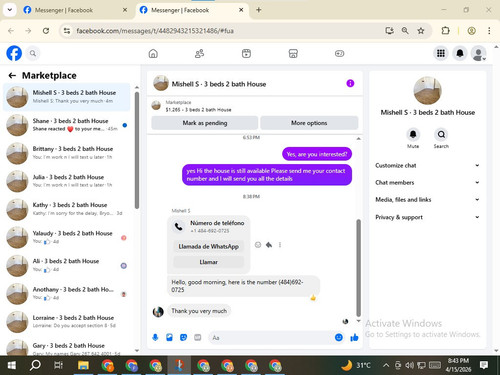Screen dimensions: 500x375
Task: Click the Llamar button
Action: (x=209, y=262)
